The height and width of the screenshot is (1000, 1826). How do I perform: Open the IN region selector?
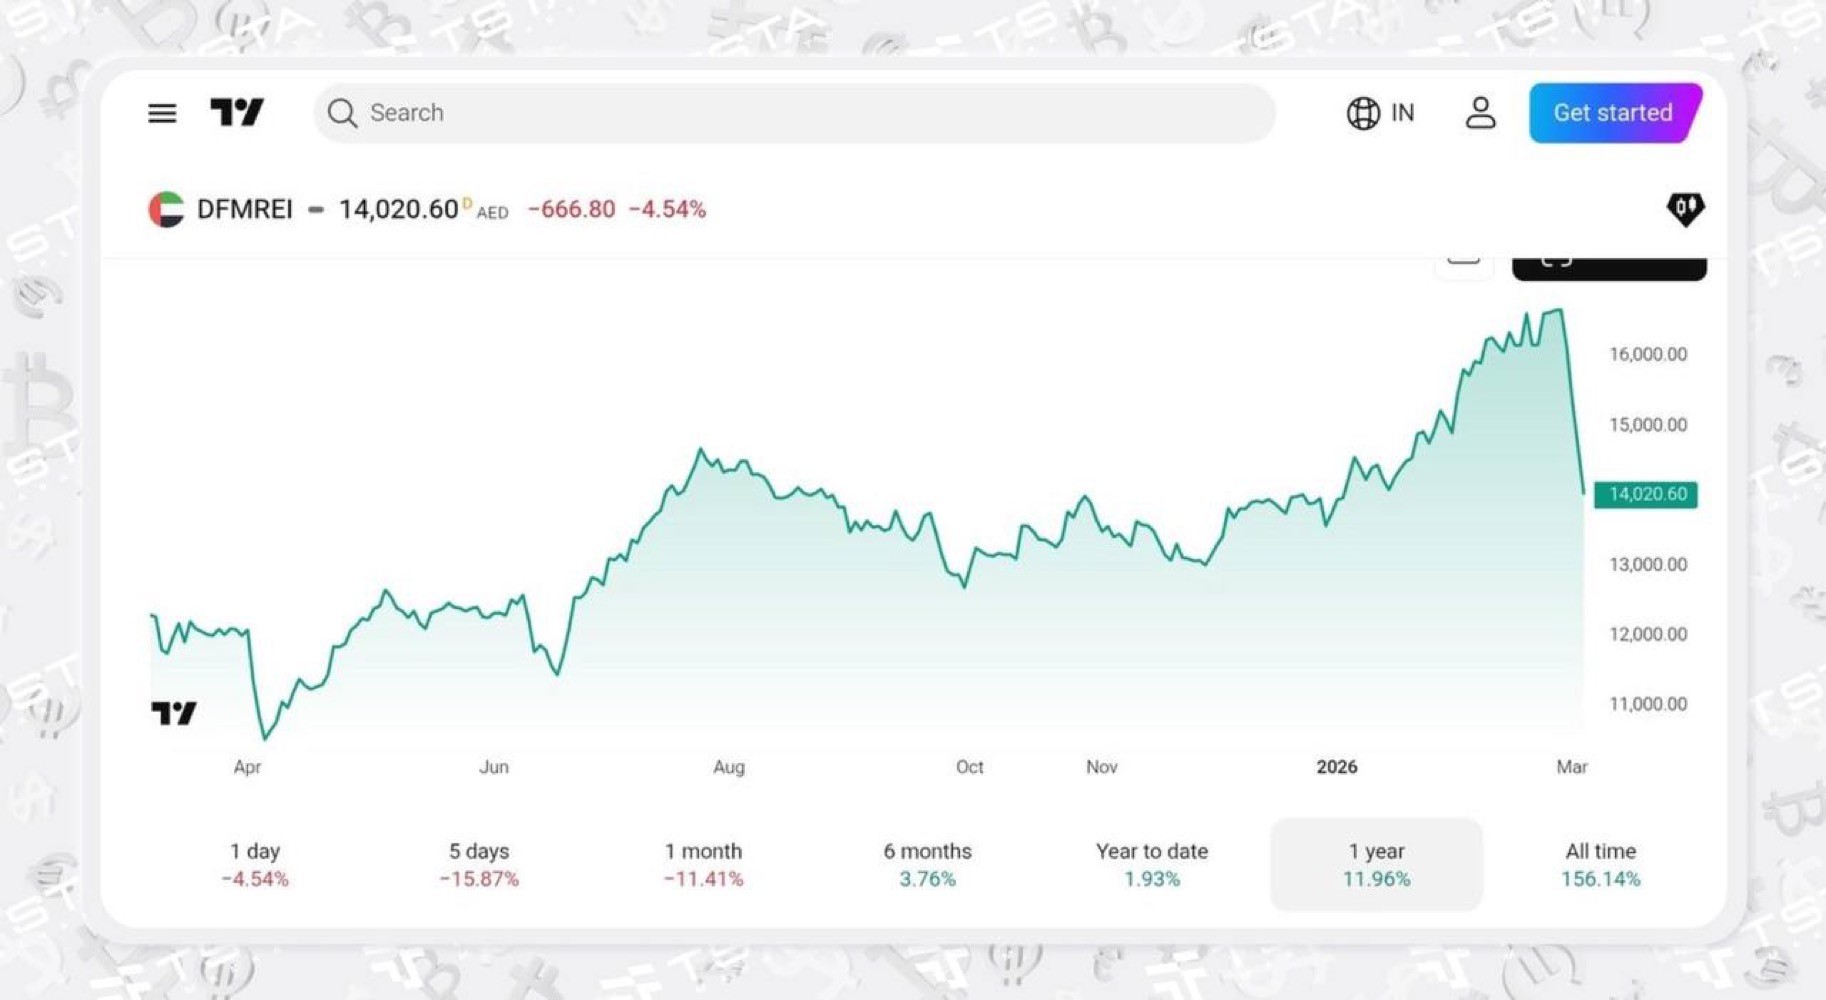tap(1402, 113)
